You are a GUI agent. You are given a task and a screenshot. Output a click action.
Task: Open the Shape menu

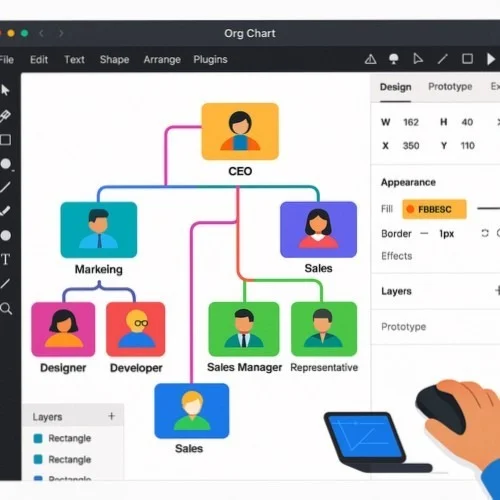114,60
